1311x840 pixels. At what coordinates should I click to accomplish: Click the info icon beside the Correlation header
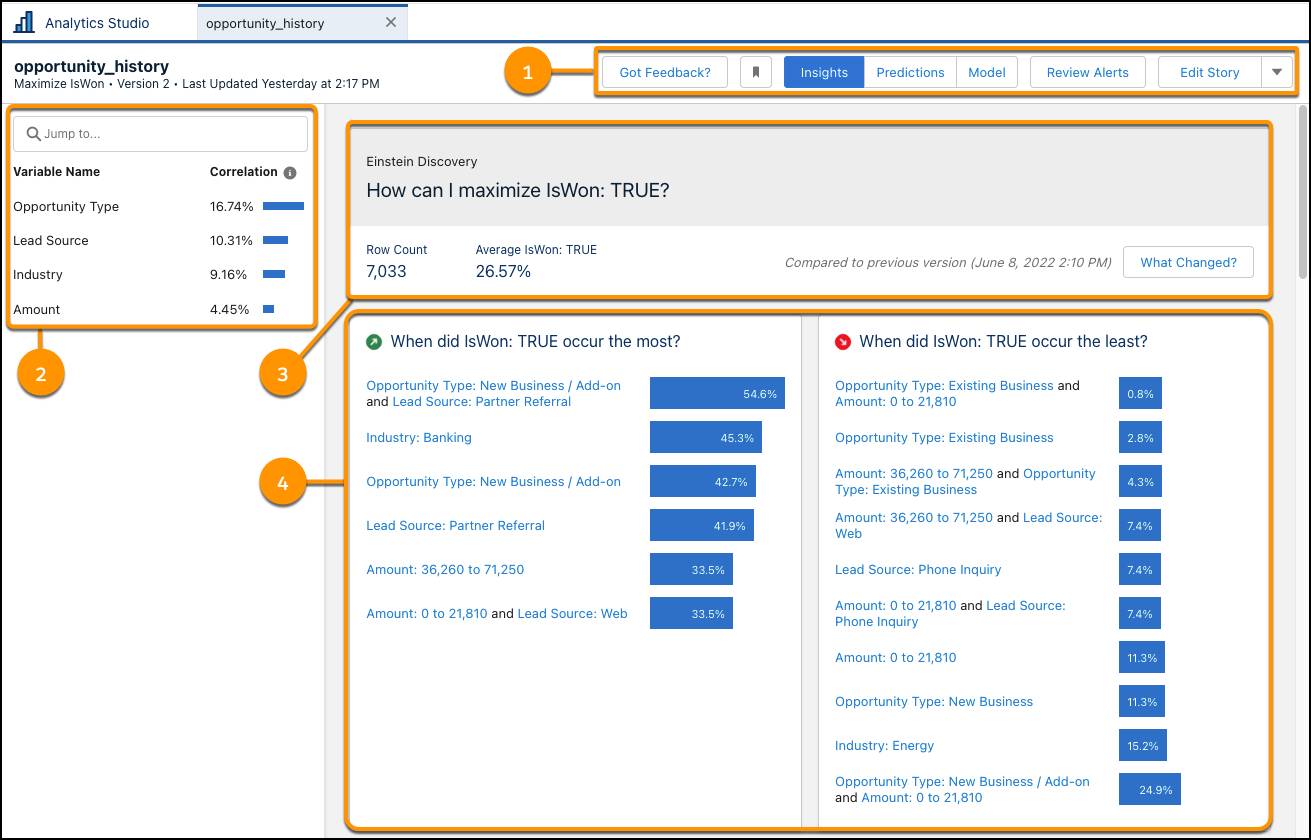click(289, 171)
